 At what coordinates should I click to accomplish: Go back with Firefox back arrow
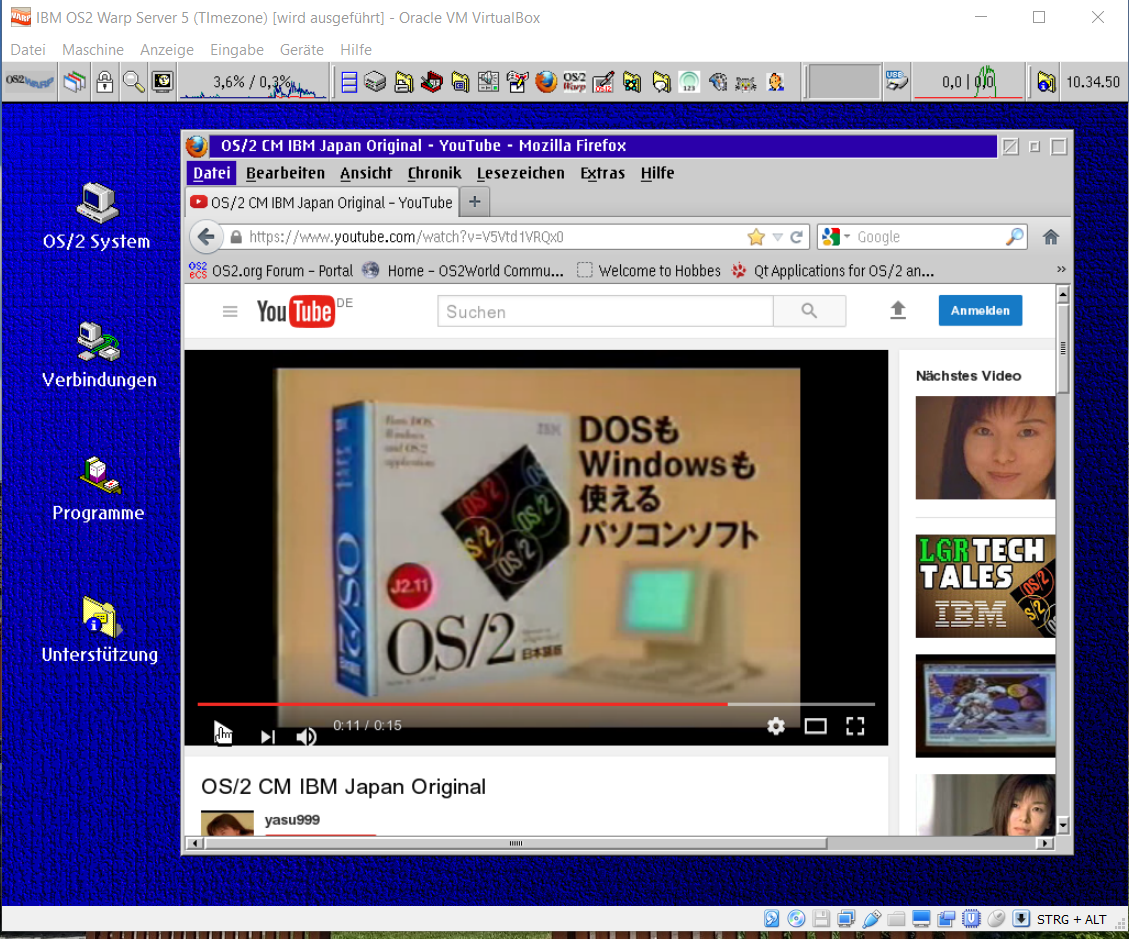point(207,236)
